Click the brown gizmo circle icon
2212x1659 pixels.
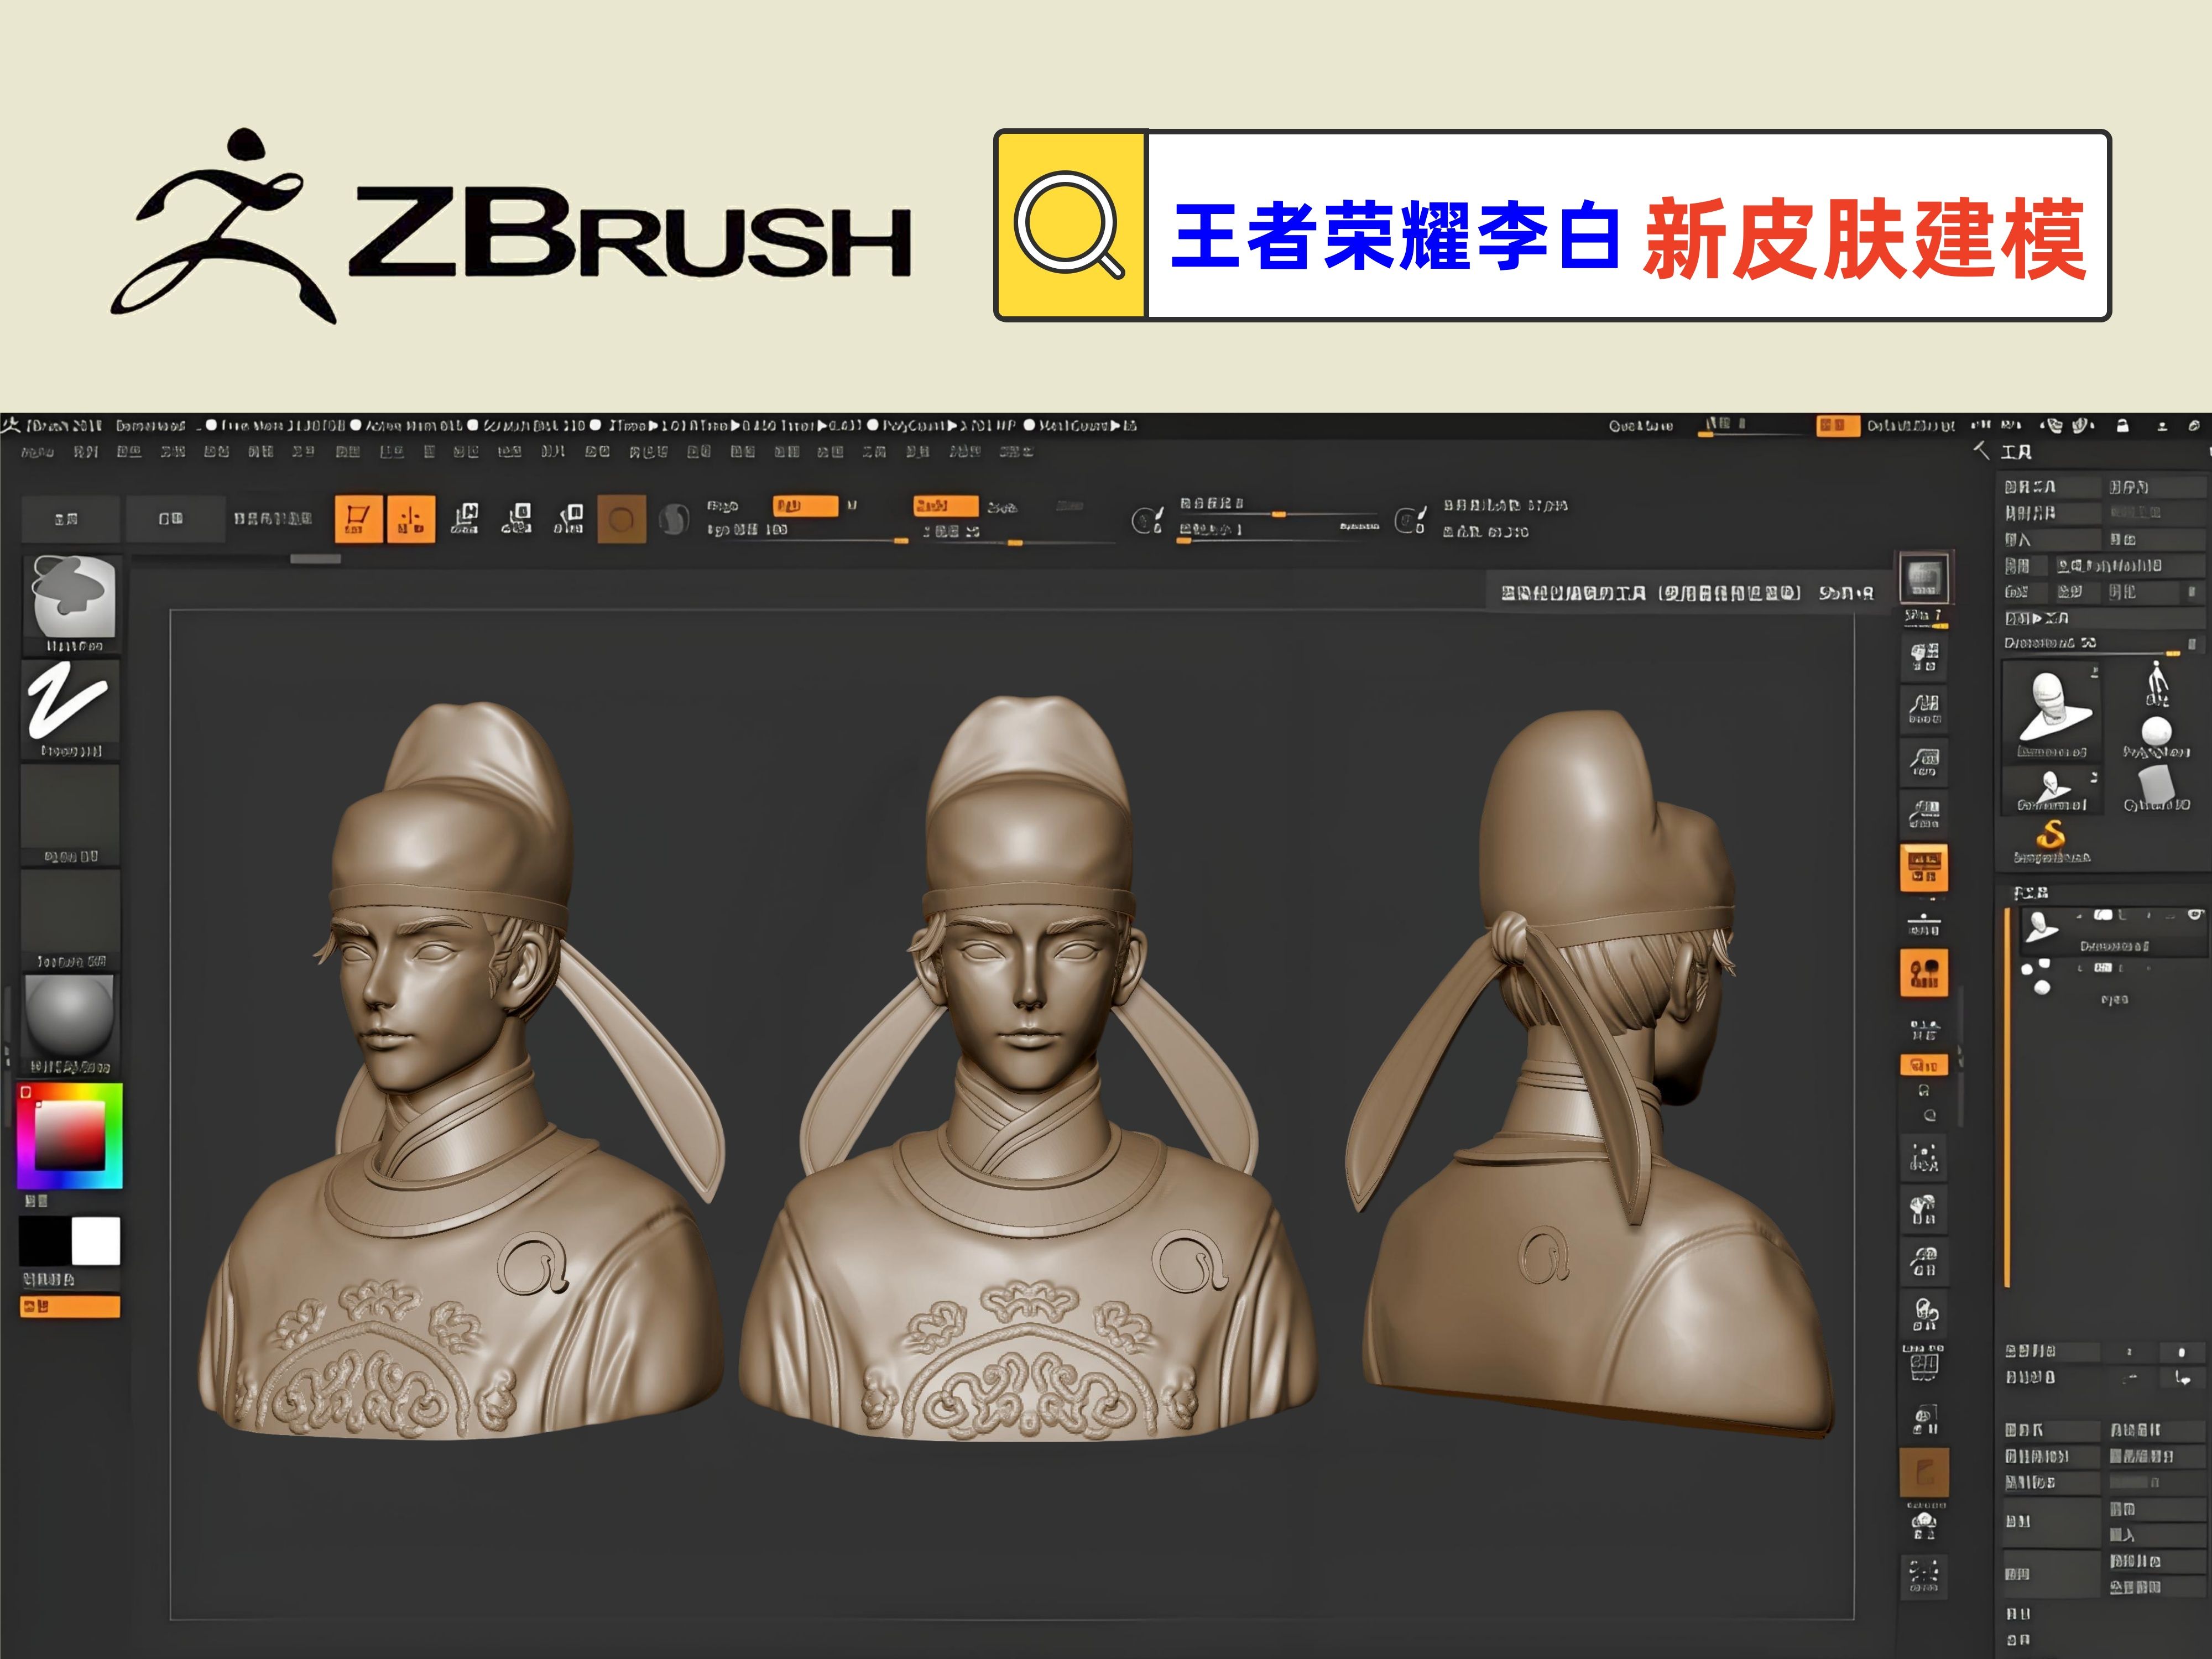[x=621, y=520]
